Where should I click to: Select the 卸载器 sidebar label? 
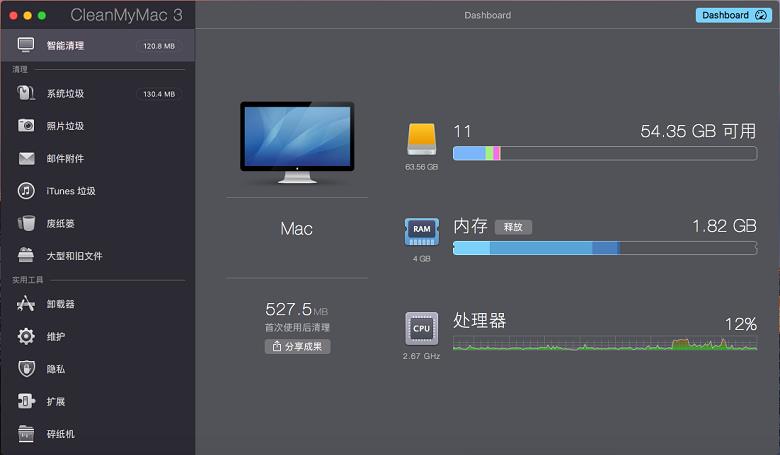(61, 304)
